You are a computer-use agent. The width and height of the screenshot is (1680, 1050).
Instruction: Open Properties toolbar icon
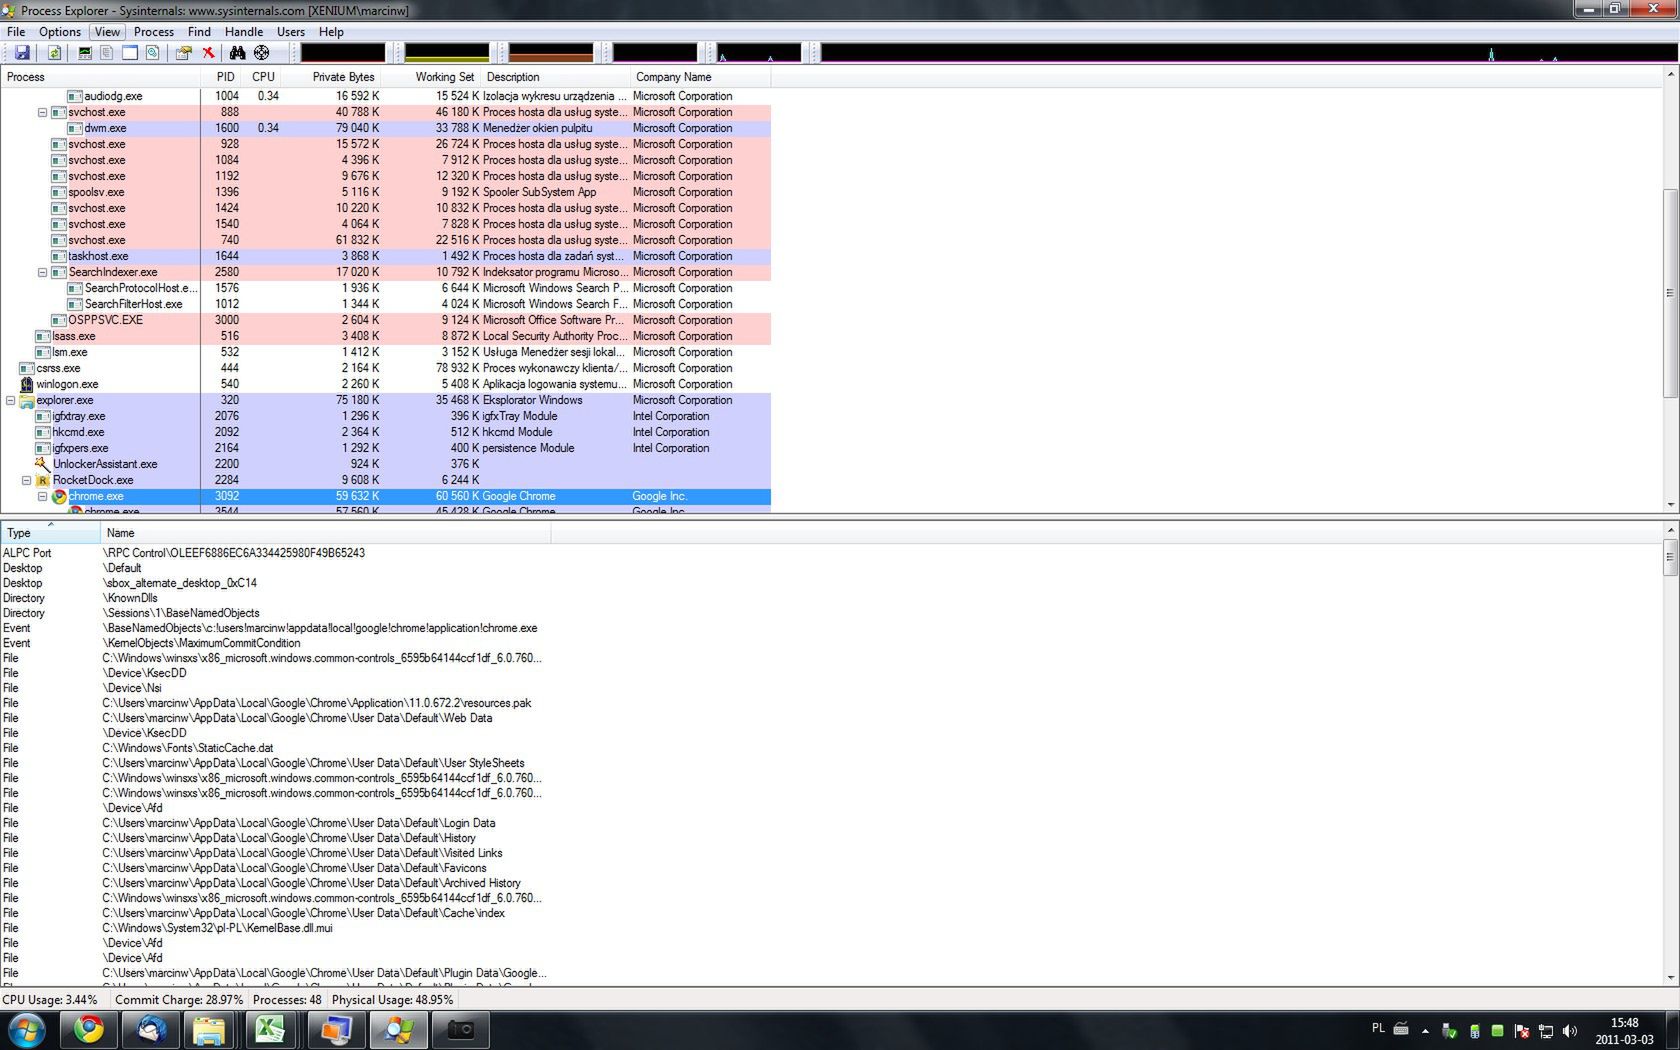click(184, 52)
